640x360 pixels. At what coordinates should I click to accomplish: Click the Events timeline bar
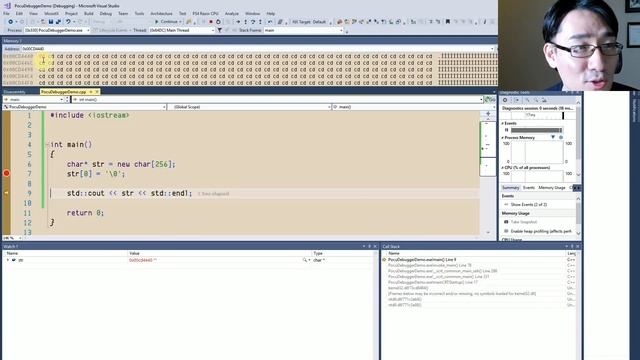[x=536, y=130]
